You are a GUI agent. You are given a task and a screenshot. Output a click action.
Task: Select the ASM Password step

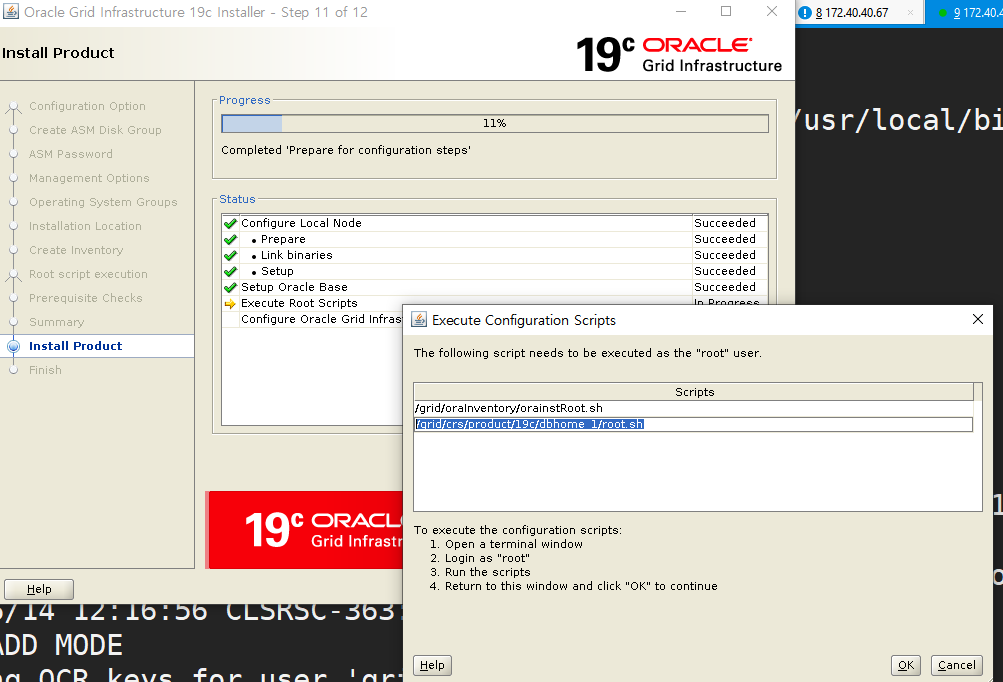[70, 154]
